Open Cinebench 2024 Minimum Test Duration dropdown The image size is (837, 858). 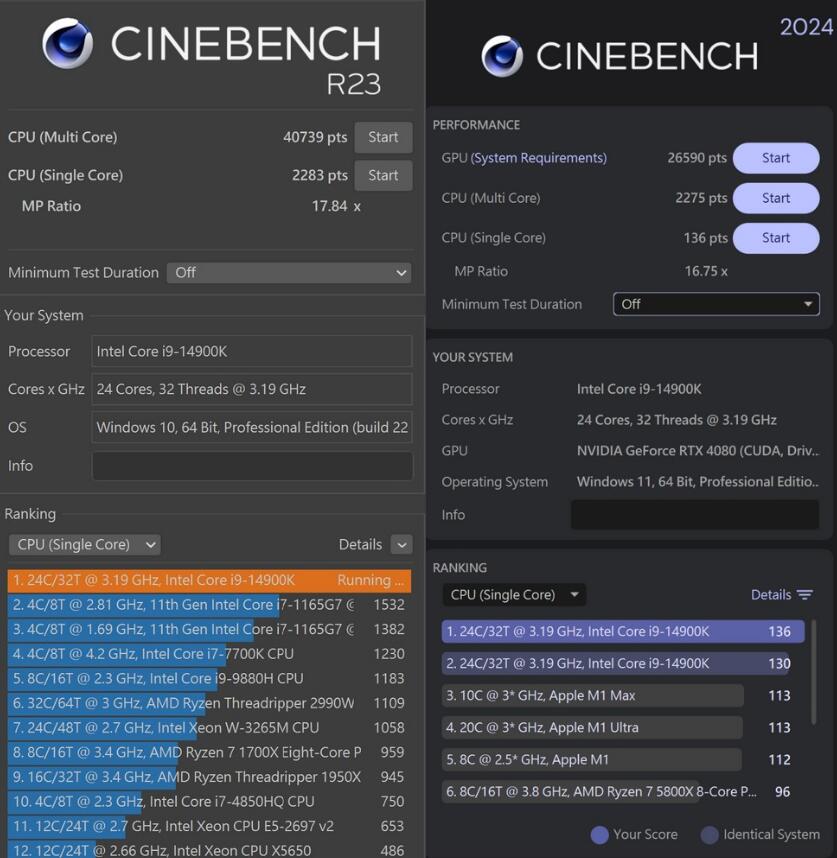point(716,304)
